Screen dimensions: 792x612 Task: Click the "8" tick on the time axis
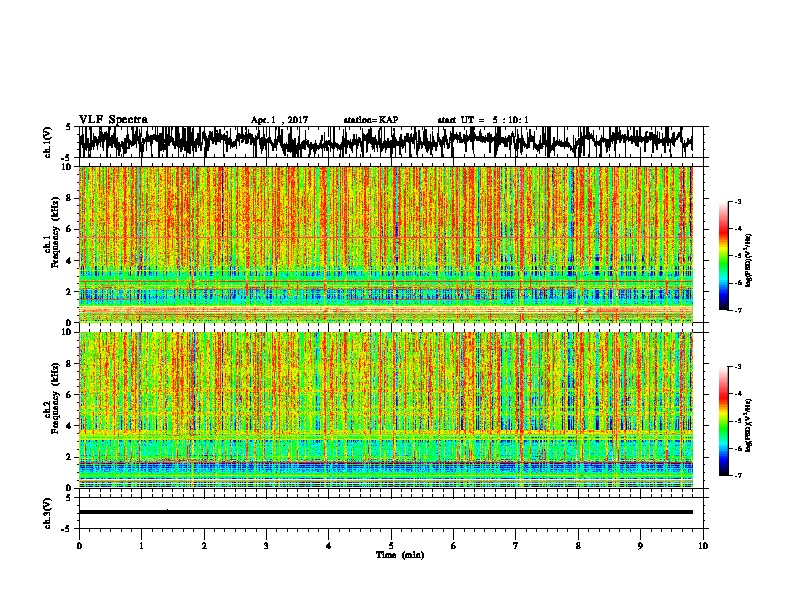[578, 546]
